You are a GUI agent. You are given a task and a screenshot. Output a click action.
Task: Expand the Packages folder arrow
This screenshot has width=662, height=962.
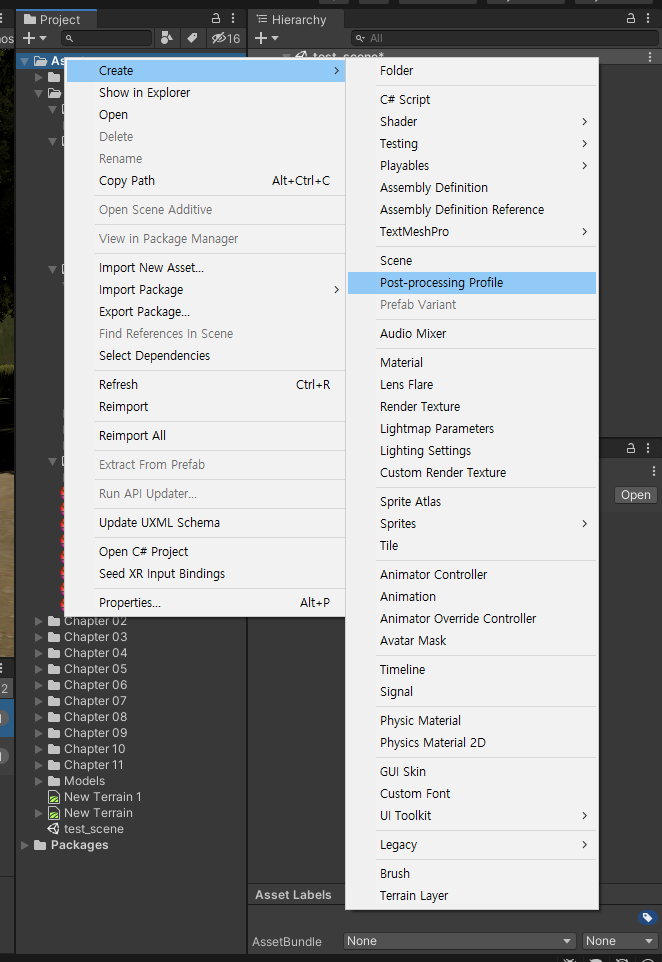(25, 845)
